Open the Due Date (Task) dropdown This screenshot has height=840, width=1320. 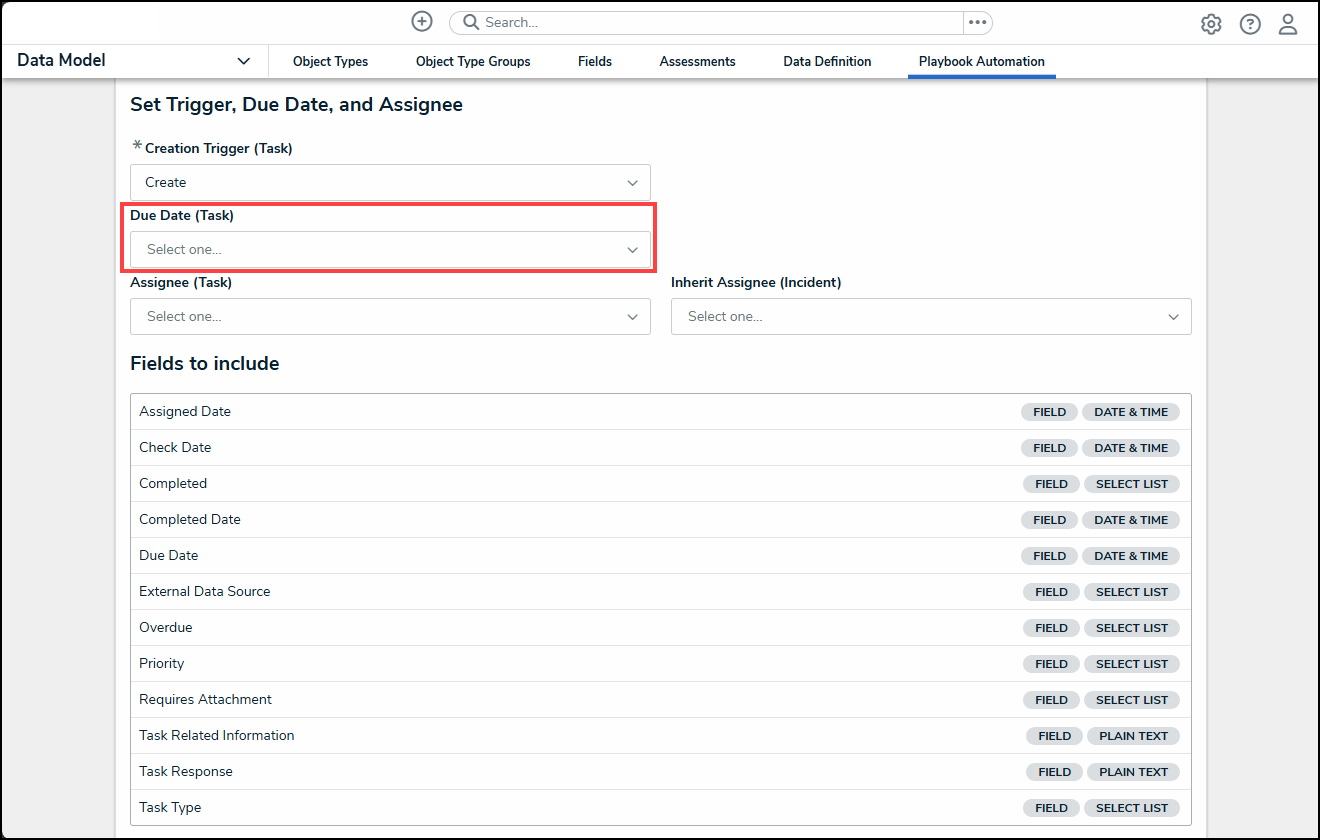(x=390, y=250)
